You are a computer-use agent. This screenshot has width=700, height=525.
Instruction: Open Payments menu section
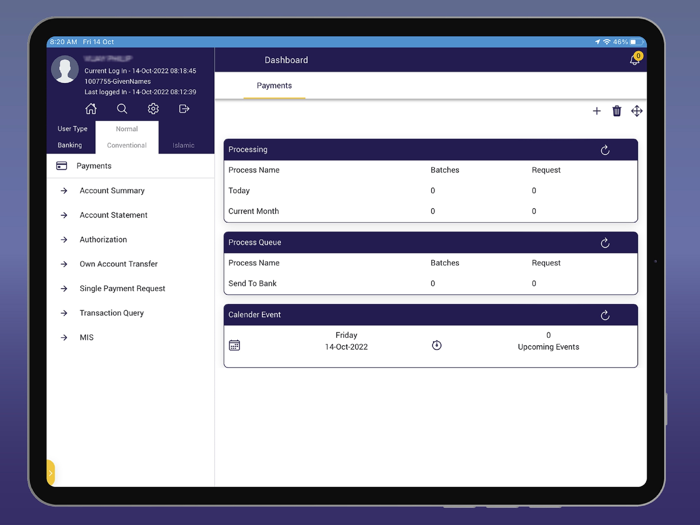click(130, 166)
